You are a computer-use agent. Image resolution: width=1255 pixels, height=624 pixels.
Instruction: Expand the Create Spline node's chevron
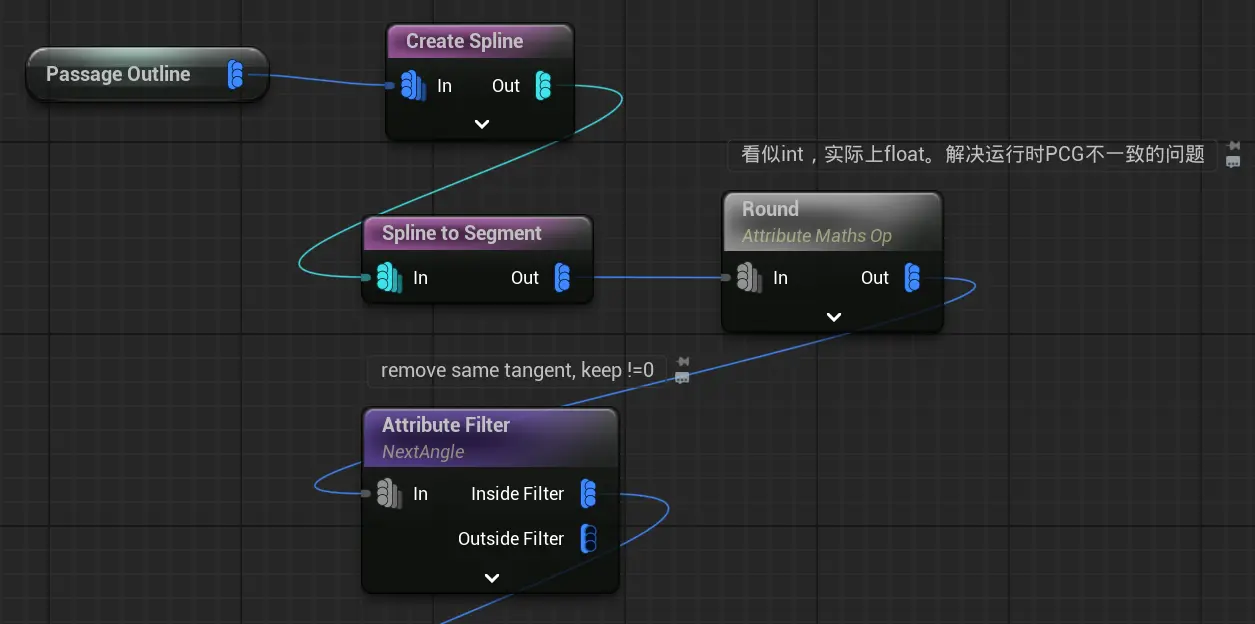pyautogui.click(x=481, y=124)
